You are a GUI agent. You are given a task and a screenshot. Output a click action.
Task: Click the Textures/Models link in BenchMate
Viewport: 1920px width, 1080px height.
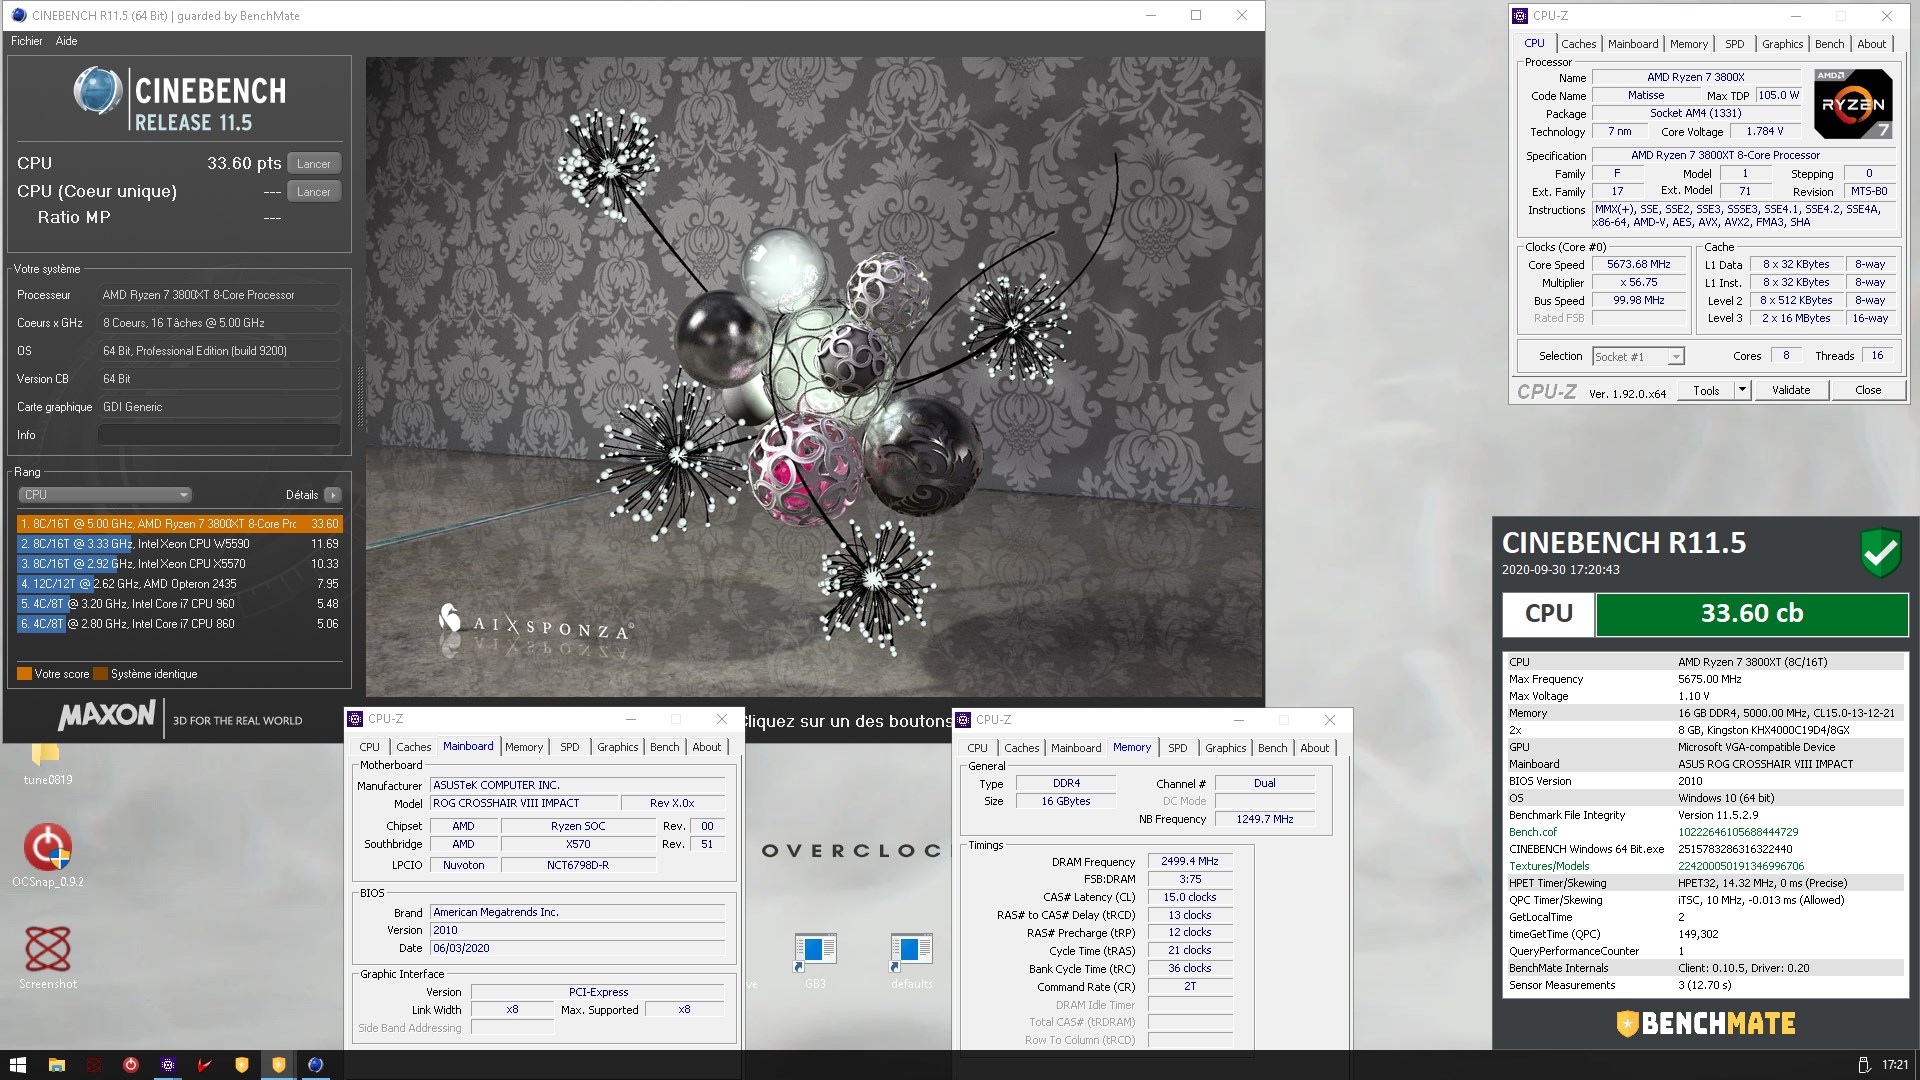coord(1549,866)
